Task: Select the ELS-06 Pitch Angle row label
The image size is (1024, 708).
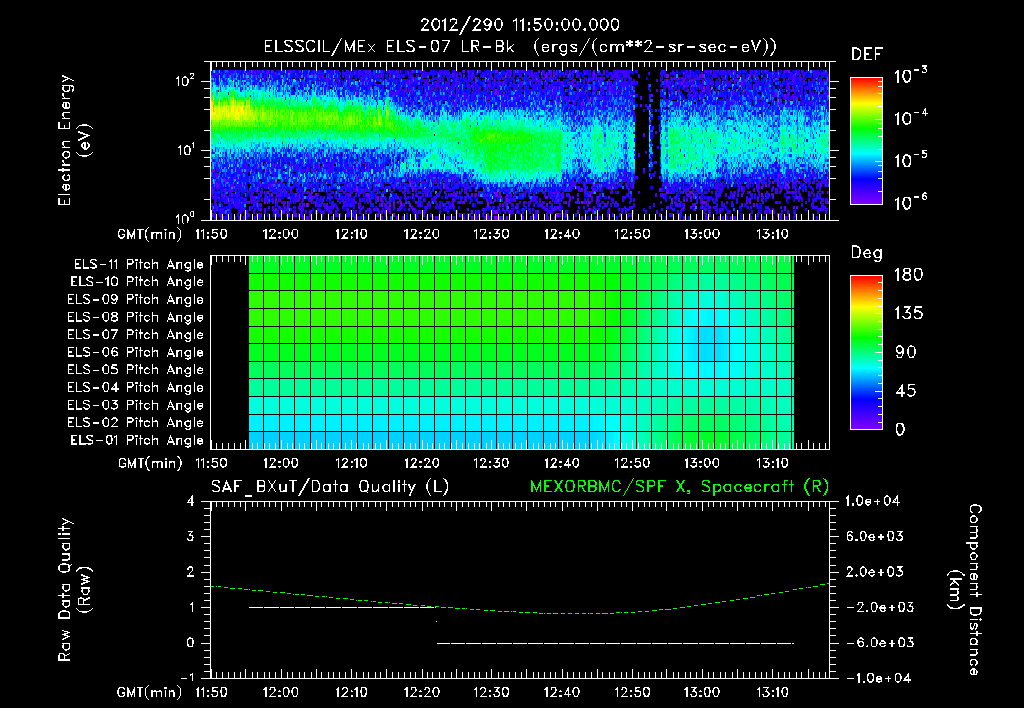Action: click(x=136, y=353)
